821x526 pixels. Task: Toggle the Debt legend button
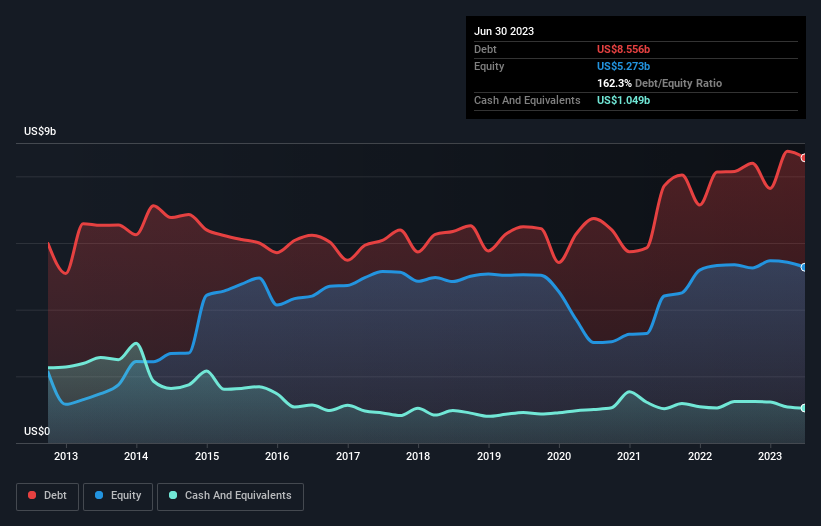(x=48, y=496)
